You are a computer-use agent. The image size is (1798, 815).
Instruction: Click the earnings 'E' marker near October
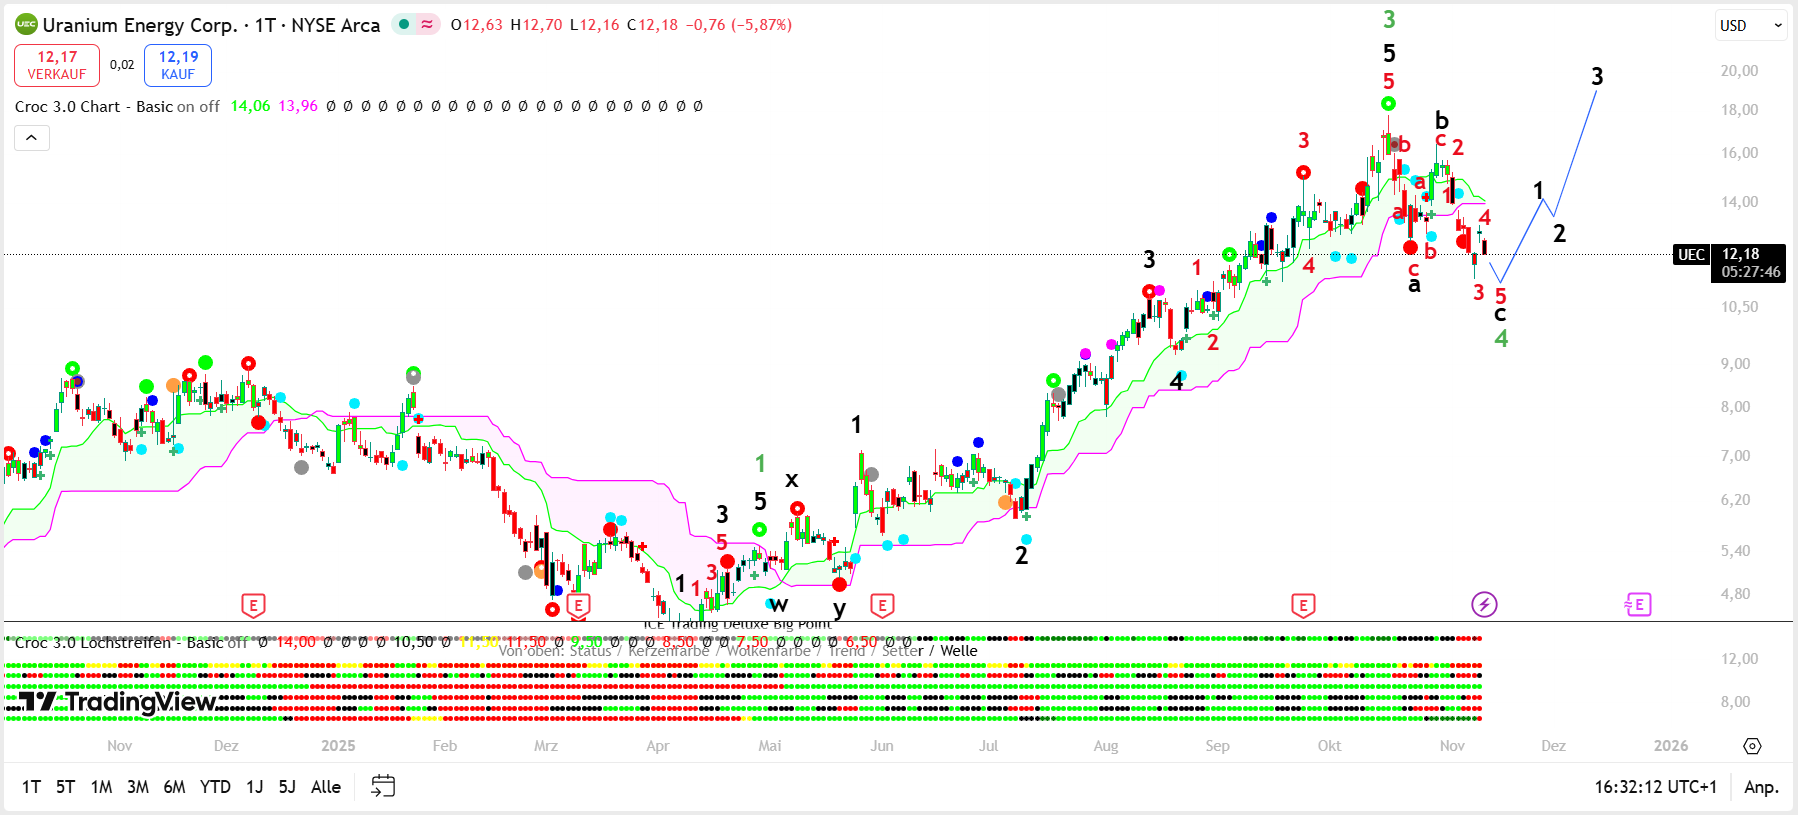[1302, 605]
